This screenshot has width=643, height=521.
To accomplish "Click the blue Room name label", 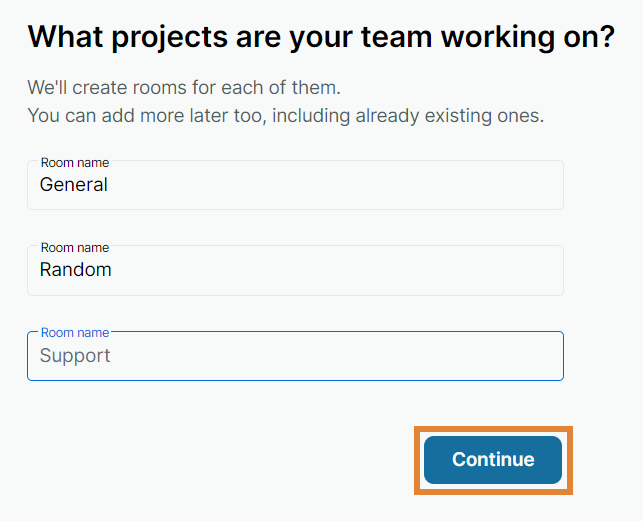I will pos(75,333).
